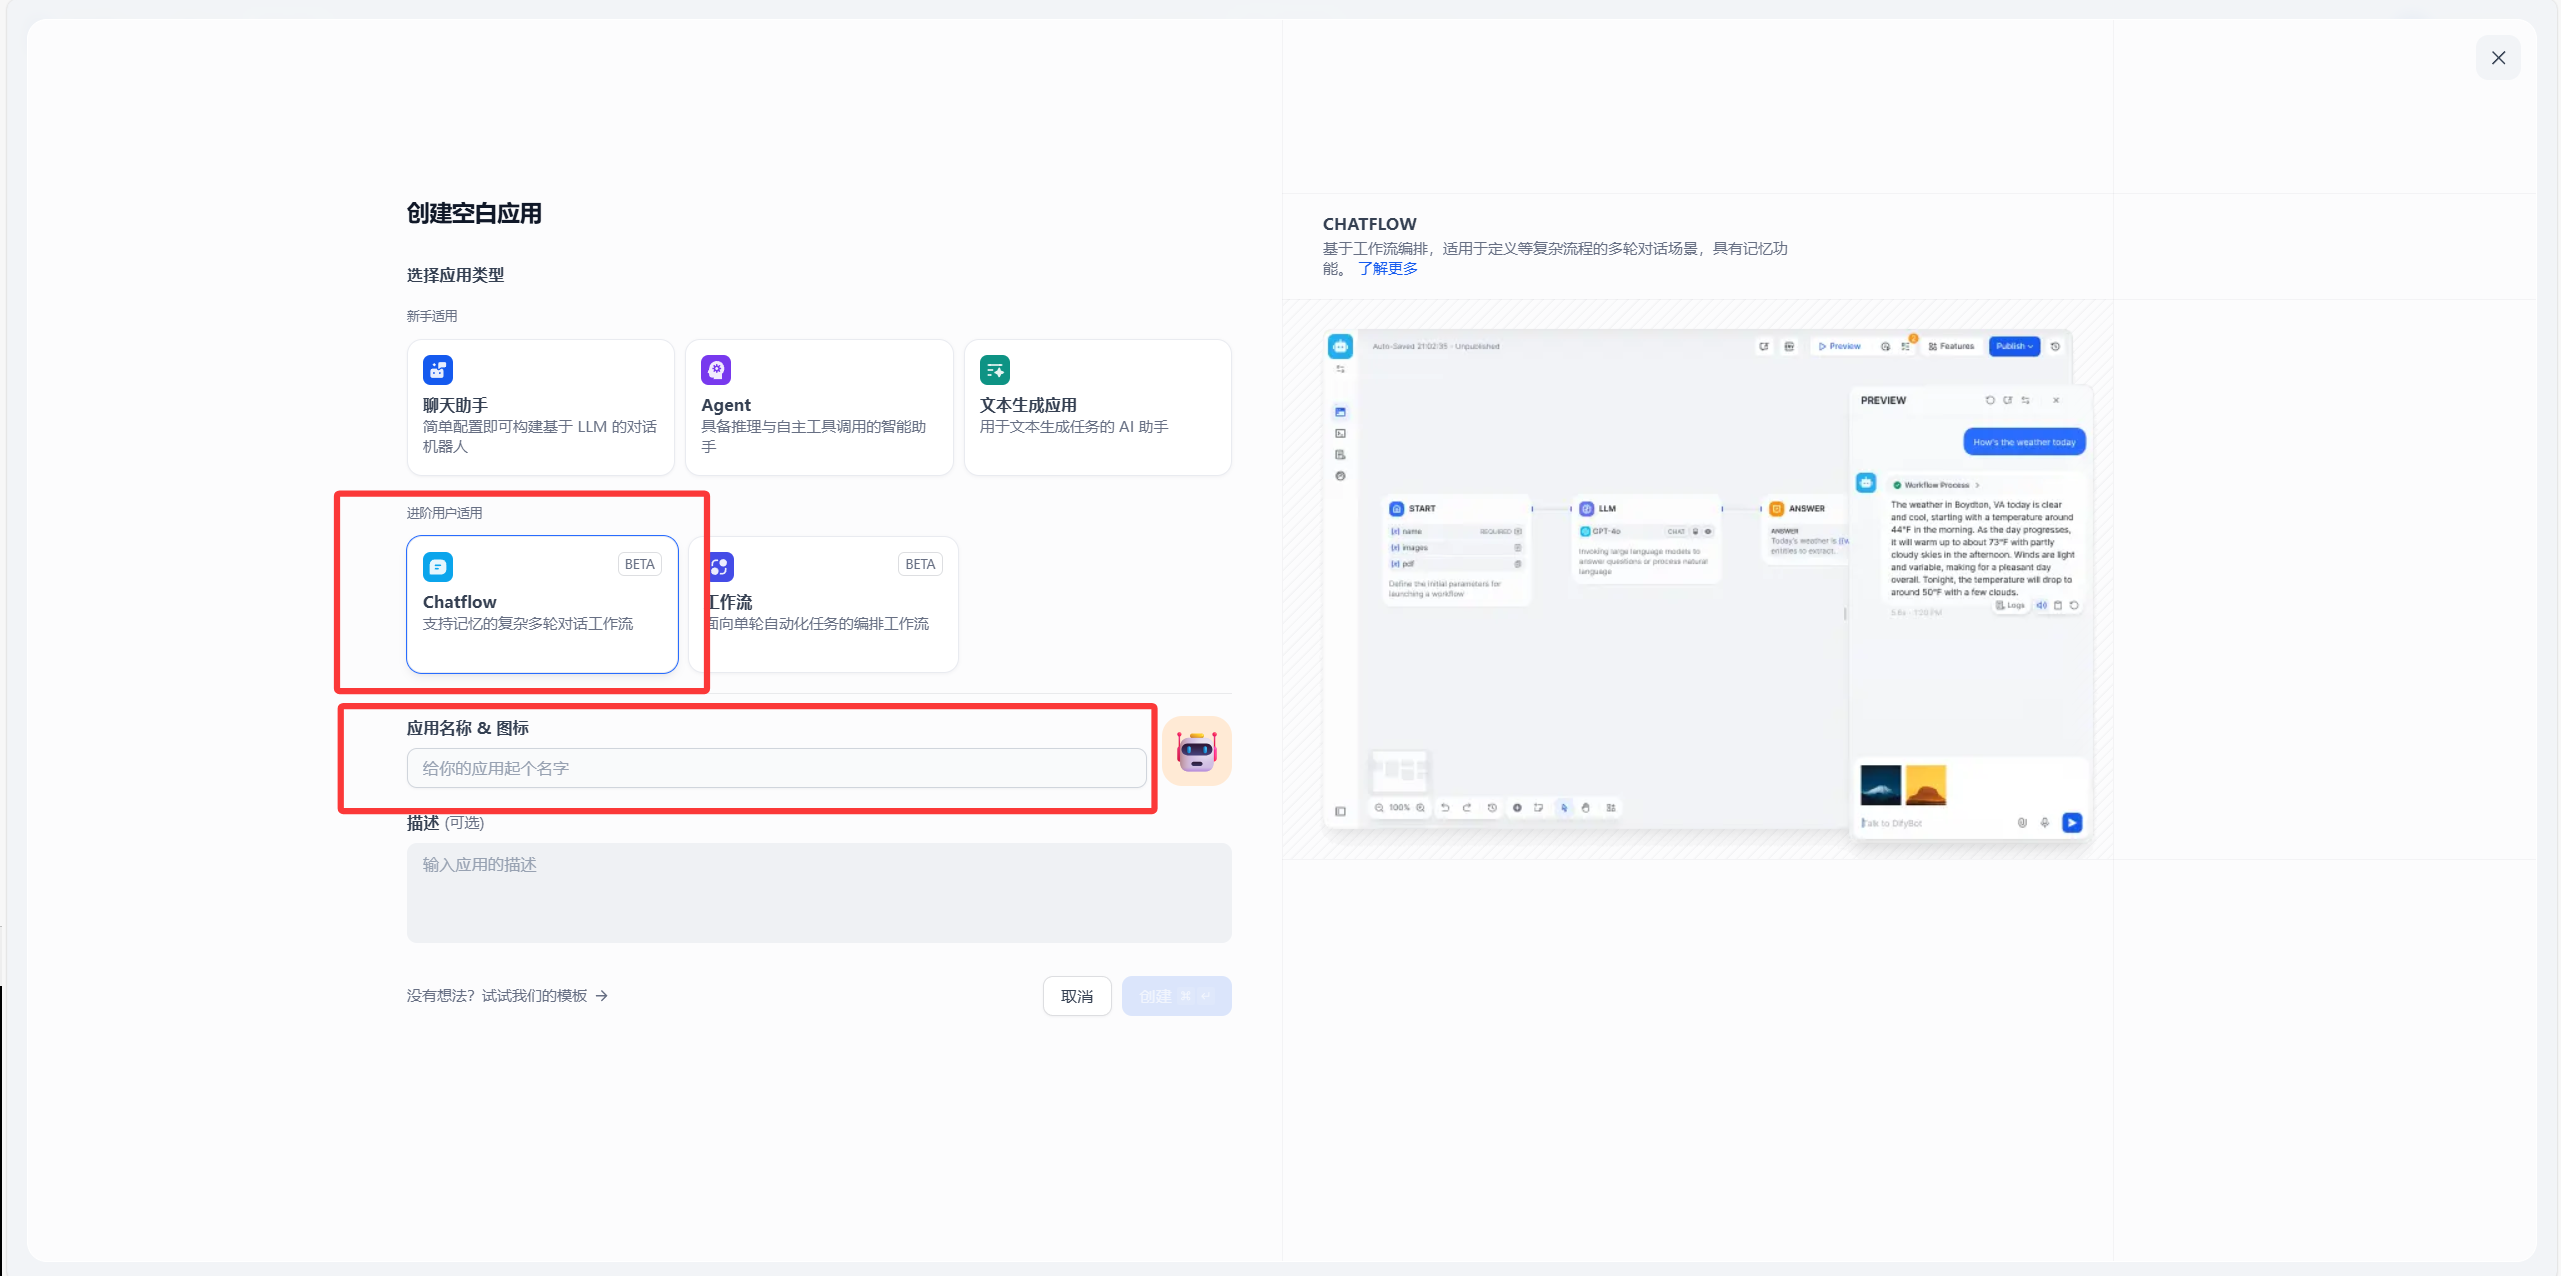Click the paperclip attachment icon in the chat input
Screen dimensions: 2561x1276
tap(2023, 823)
